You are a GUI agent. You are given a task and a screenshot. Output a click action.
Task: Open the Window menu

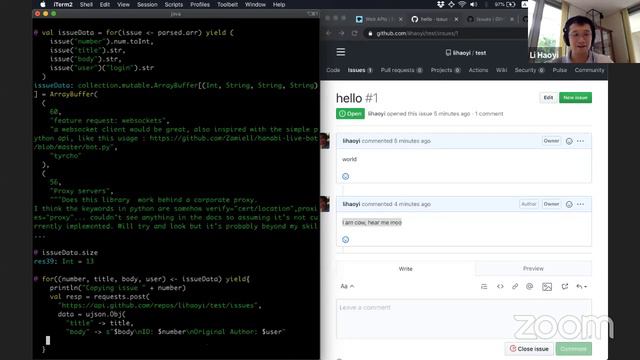pyautogui.click(x=256, y=4)
